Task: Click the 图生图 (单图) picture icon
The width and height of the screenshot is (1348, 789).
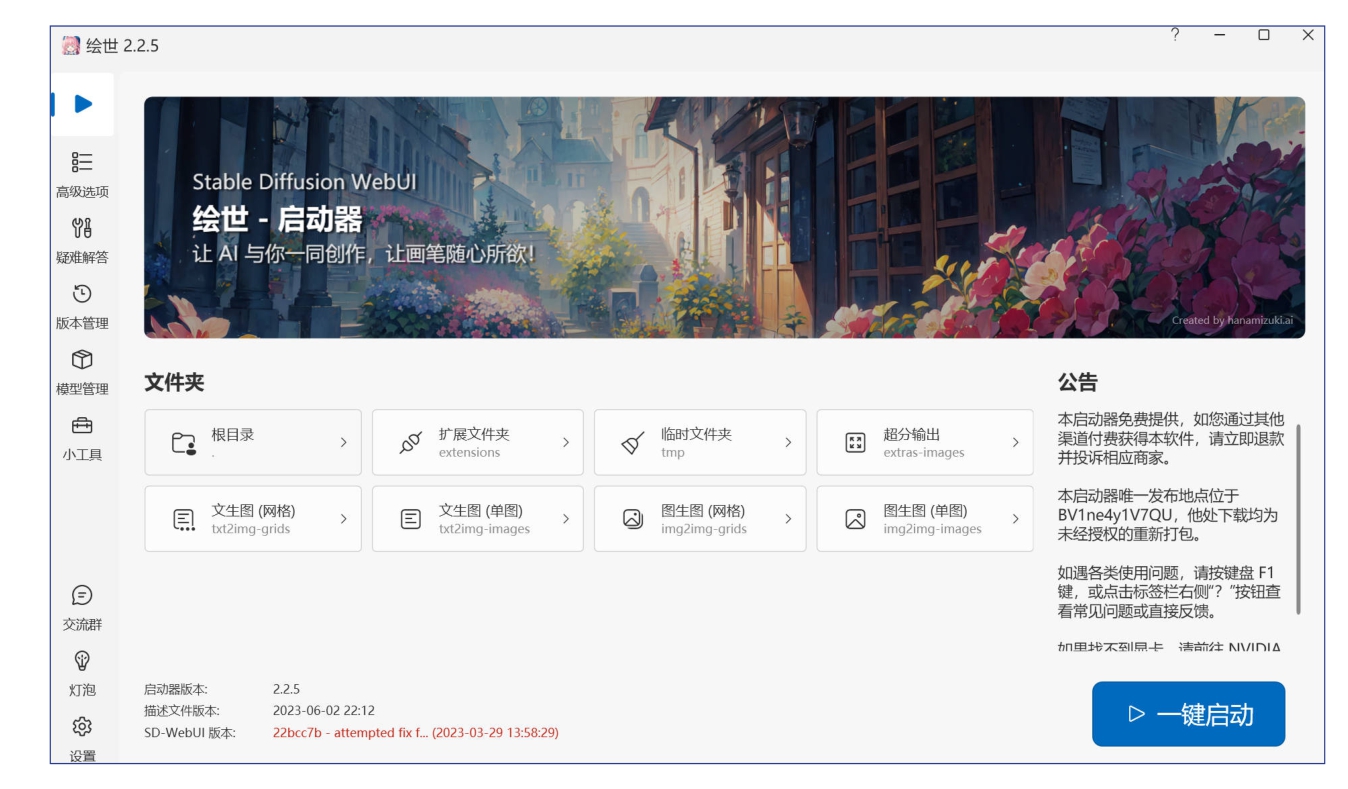Action: click(855, 518)
